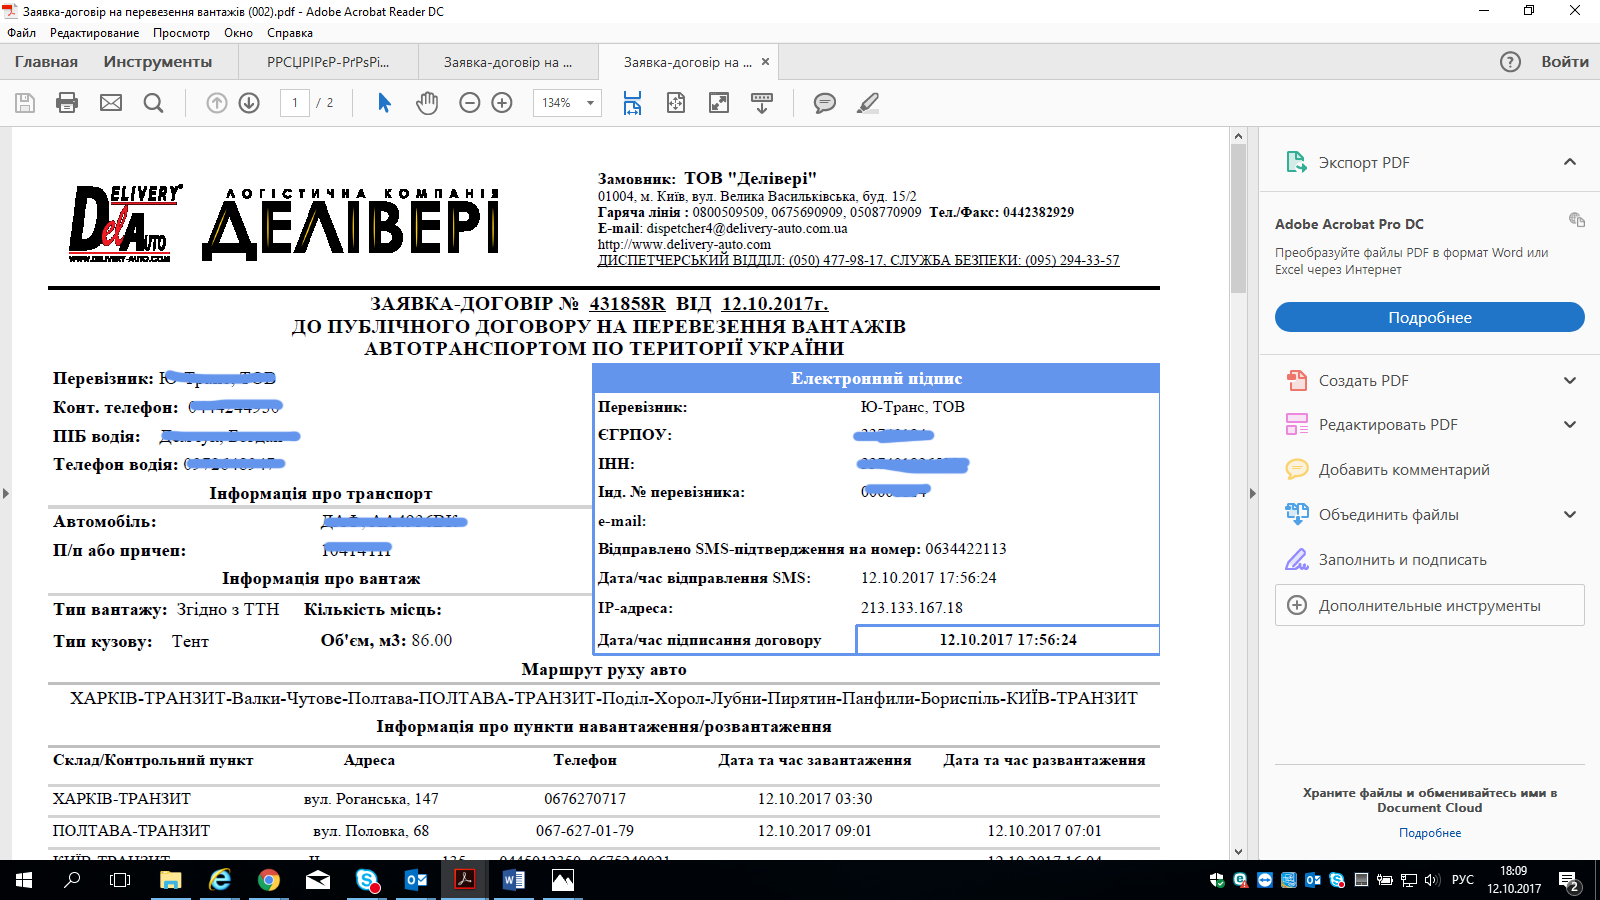Expand the Редактировать PDF options
This screenshot has width=1600, height=900.
(x=1570, y=424)
